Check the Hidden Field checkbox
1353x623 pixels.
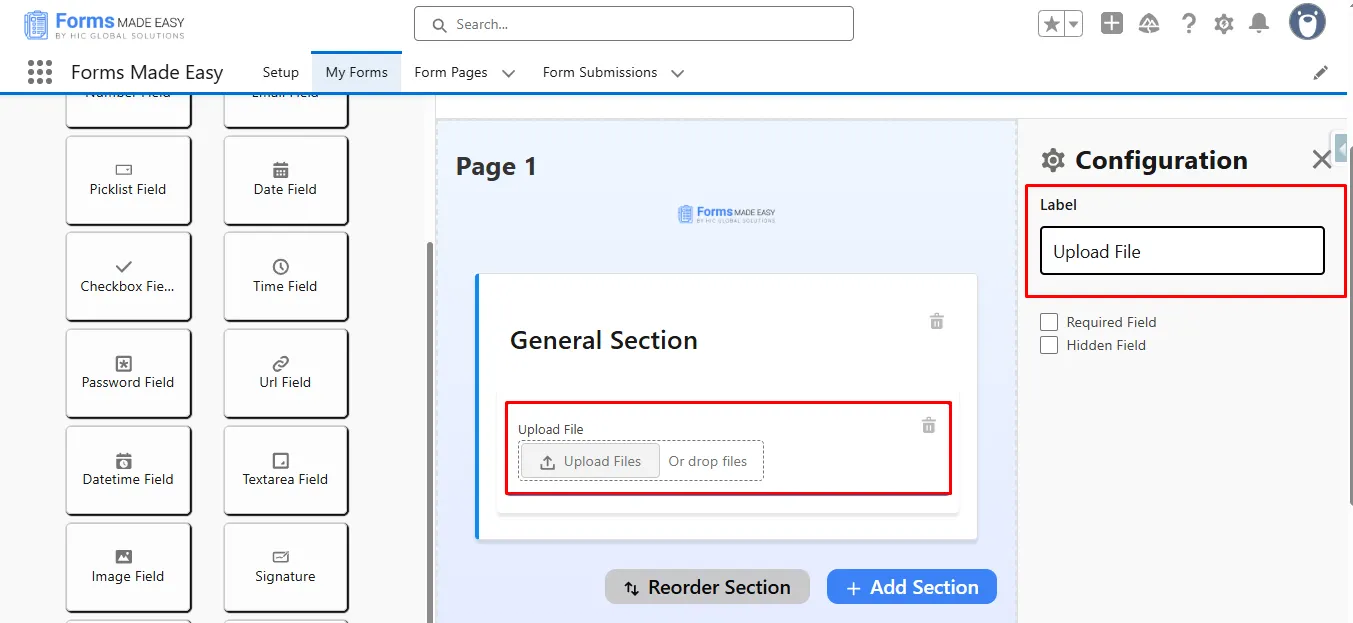coord(1049,345)
